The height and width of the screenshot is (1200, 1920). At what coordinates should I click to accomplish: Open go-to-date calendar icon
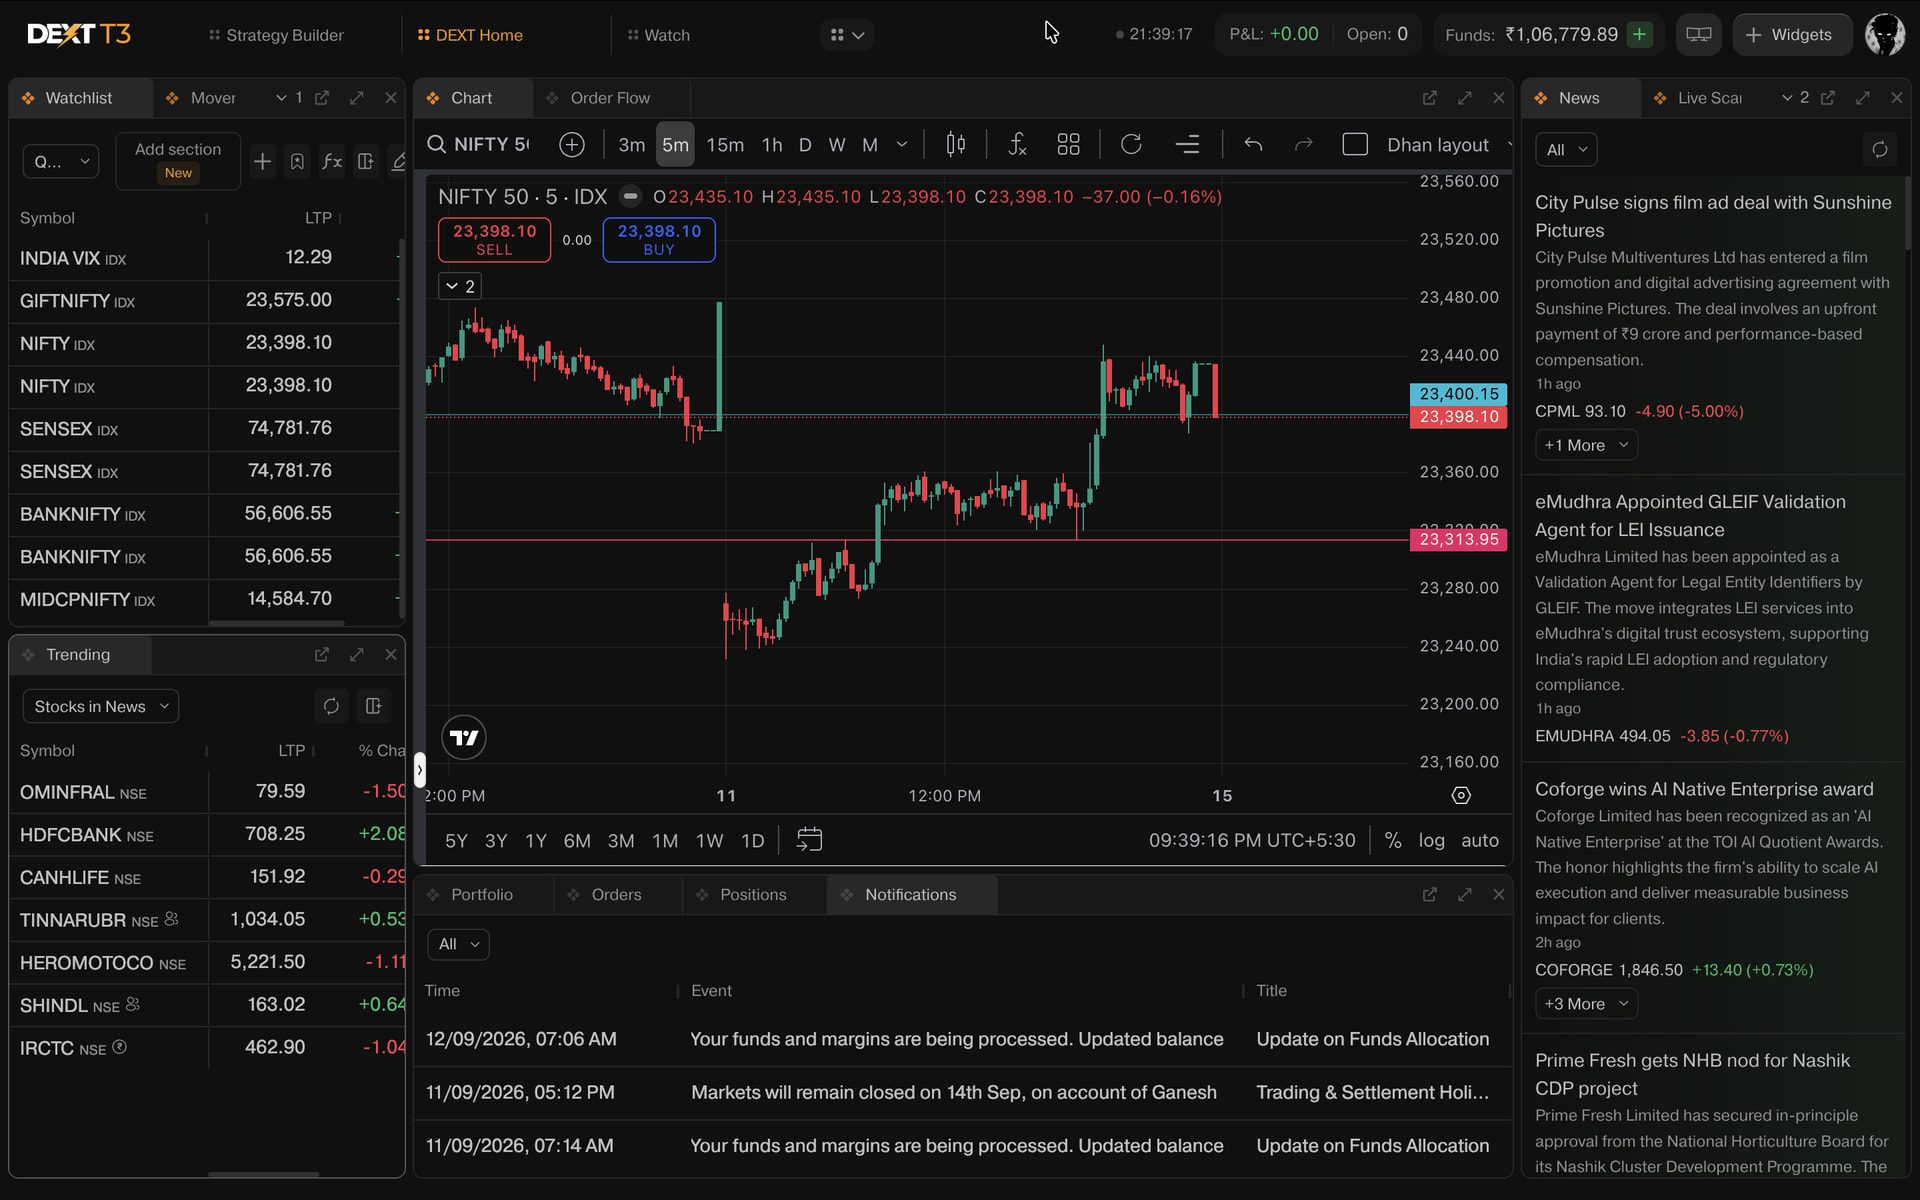(809, 840)
